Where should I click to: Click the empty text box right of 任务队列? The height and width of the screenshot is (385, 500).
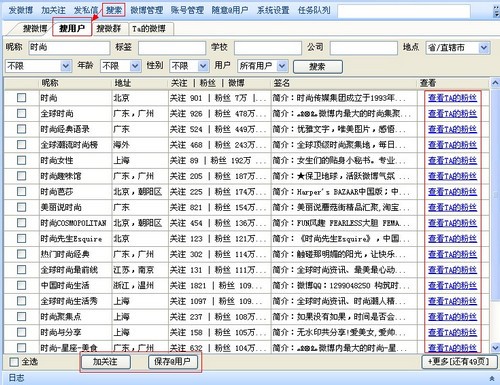(x=404, y=11)
